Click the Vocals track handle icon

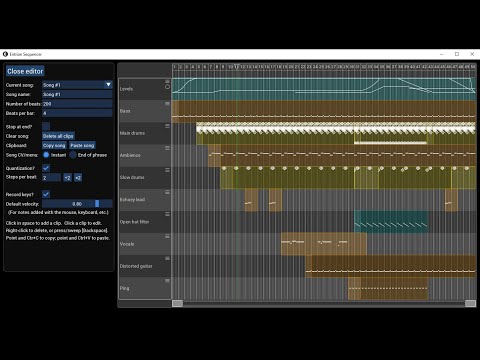167,236
